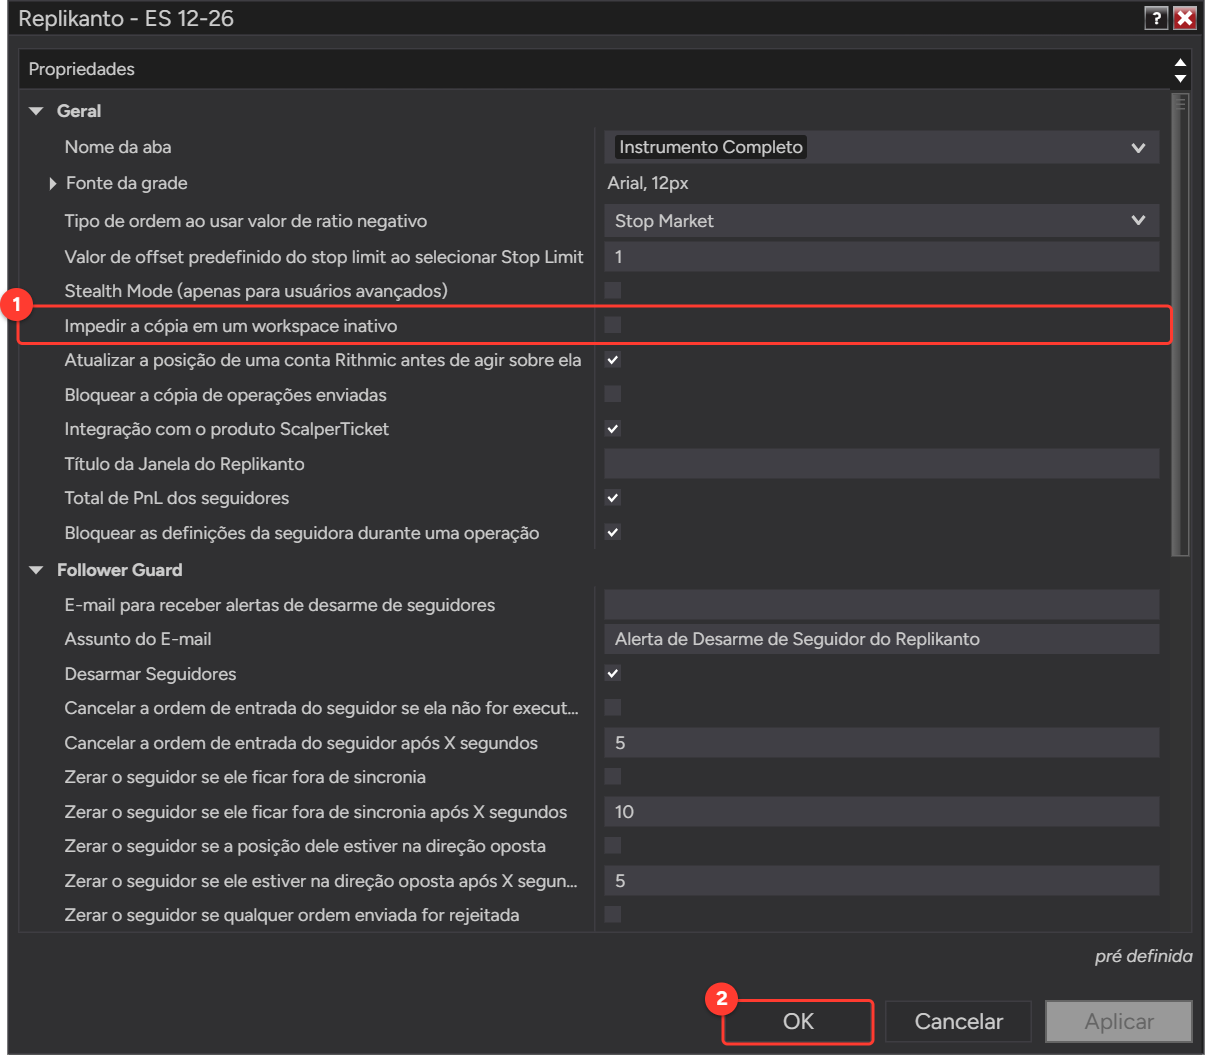The image size is (1205, 1055).
Task: Select the Nome da aba label
Action: pyautogui.click(x=118, y=147)
